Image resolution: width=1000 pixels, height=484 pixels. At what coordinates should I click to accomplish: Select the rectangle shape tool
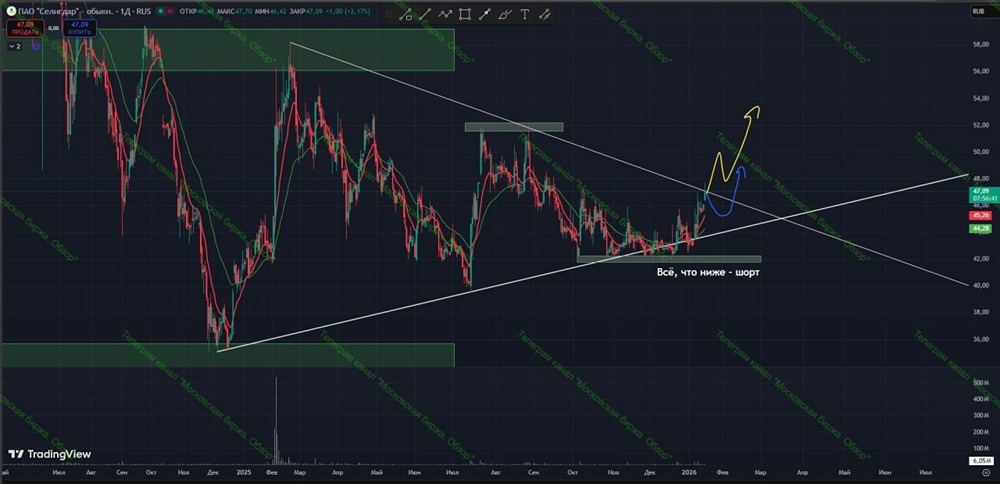click(x=465, y=14)
